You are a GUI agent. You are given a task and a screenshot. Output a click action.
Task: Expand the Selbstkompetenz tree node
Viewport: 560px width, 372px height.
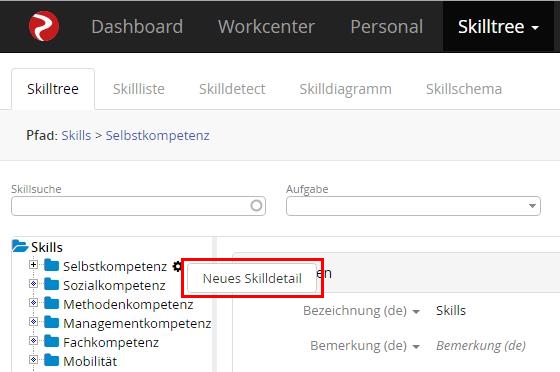point(33,265)
